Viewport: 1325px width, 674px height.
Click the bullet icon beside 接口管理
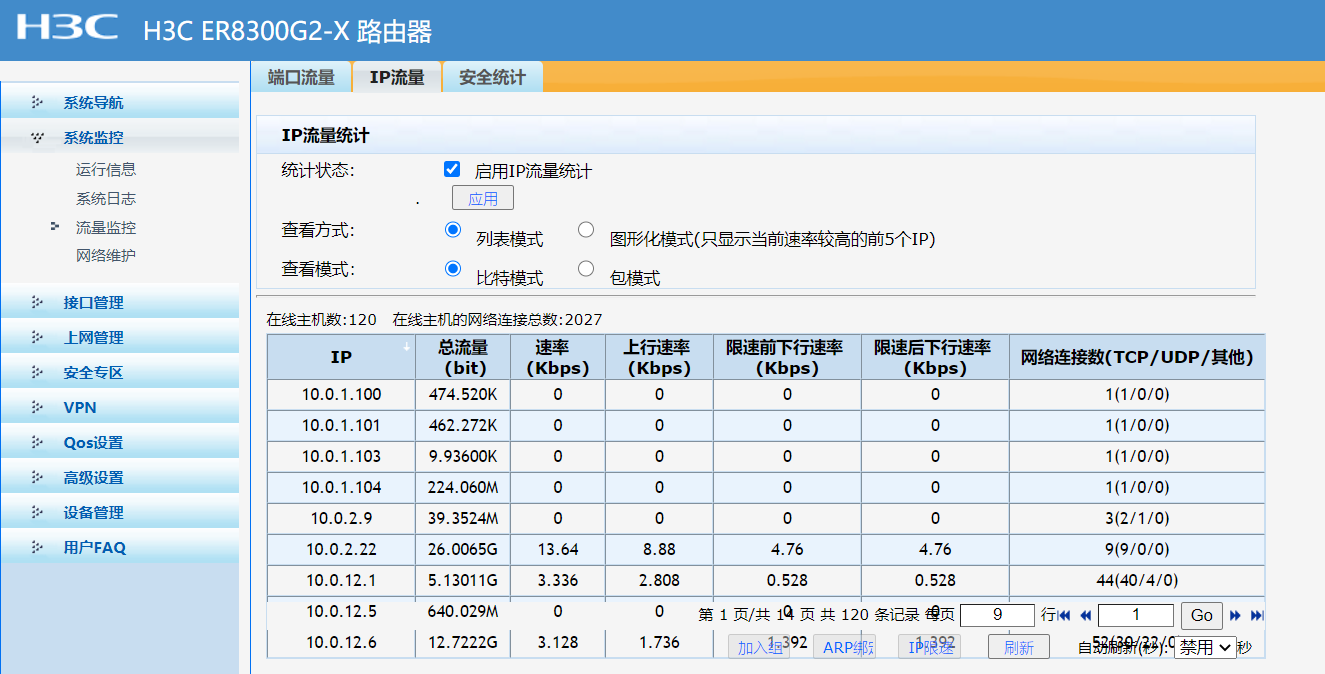click(x=37, y=302)
